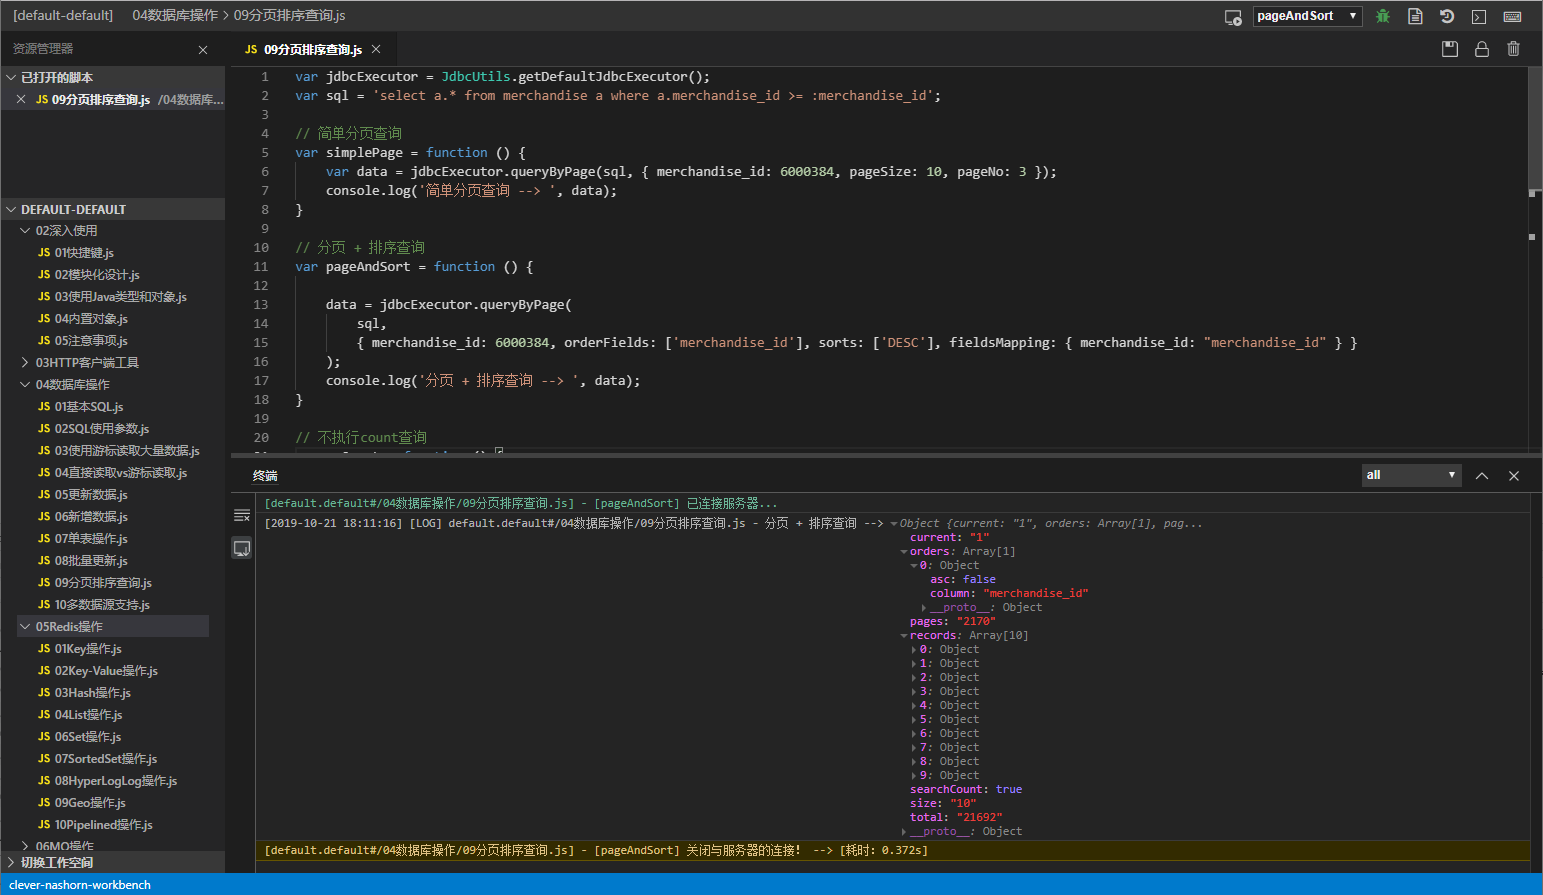Screen dimensions: 1543x895
Task: Open 07单表操作.js file
Action: pyautogui.click(x=91, y=539)
